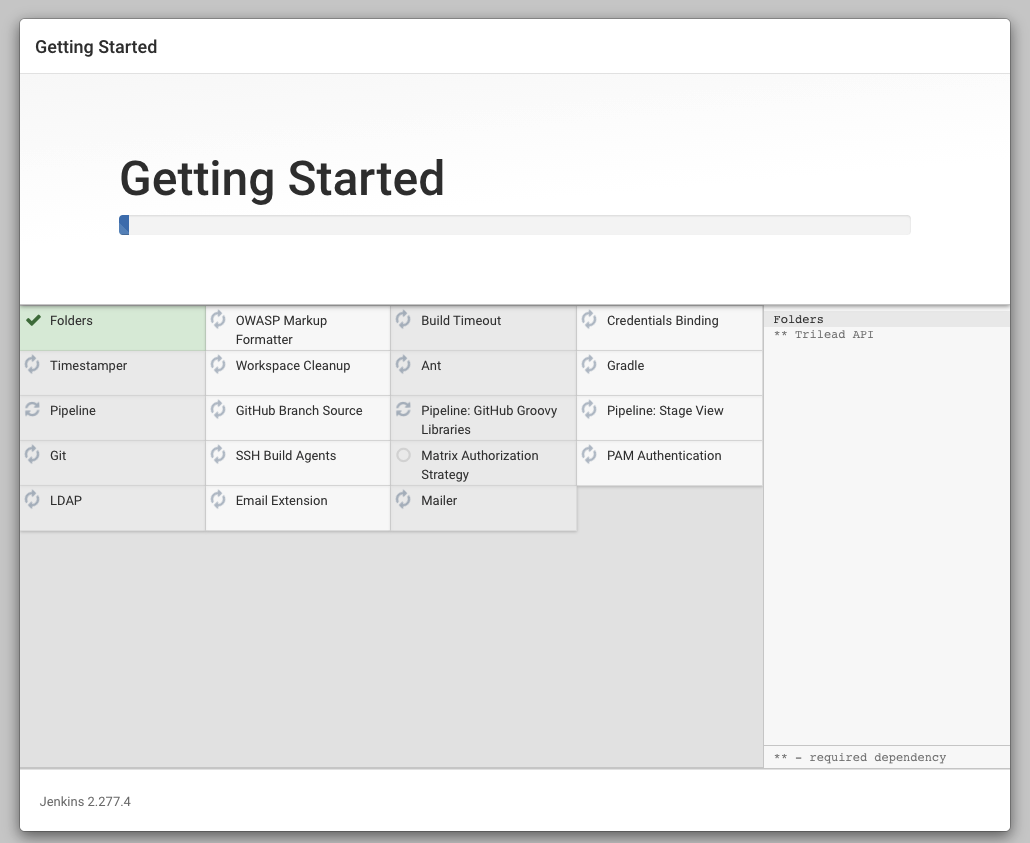This screenshot has height=843, width=1030.
Task: Click the Jenkins 2.277.4 version text
Action: (x=85, y=802)
